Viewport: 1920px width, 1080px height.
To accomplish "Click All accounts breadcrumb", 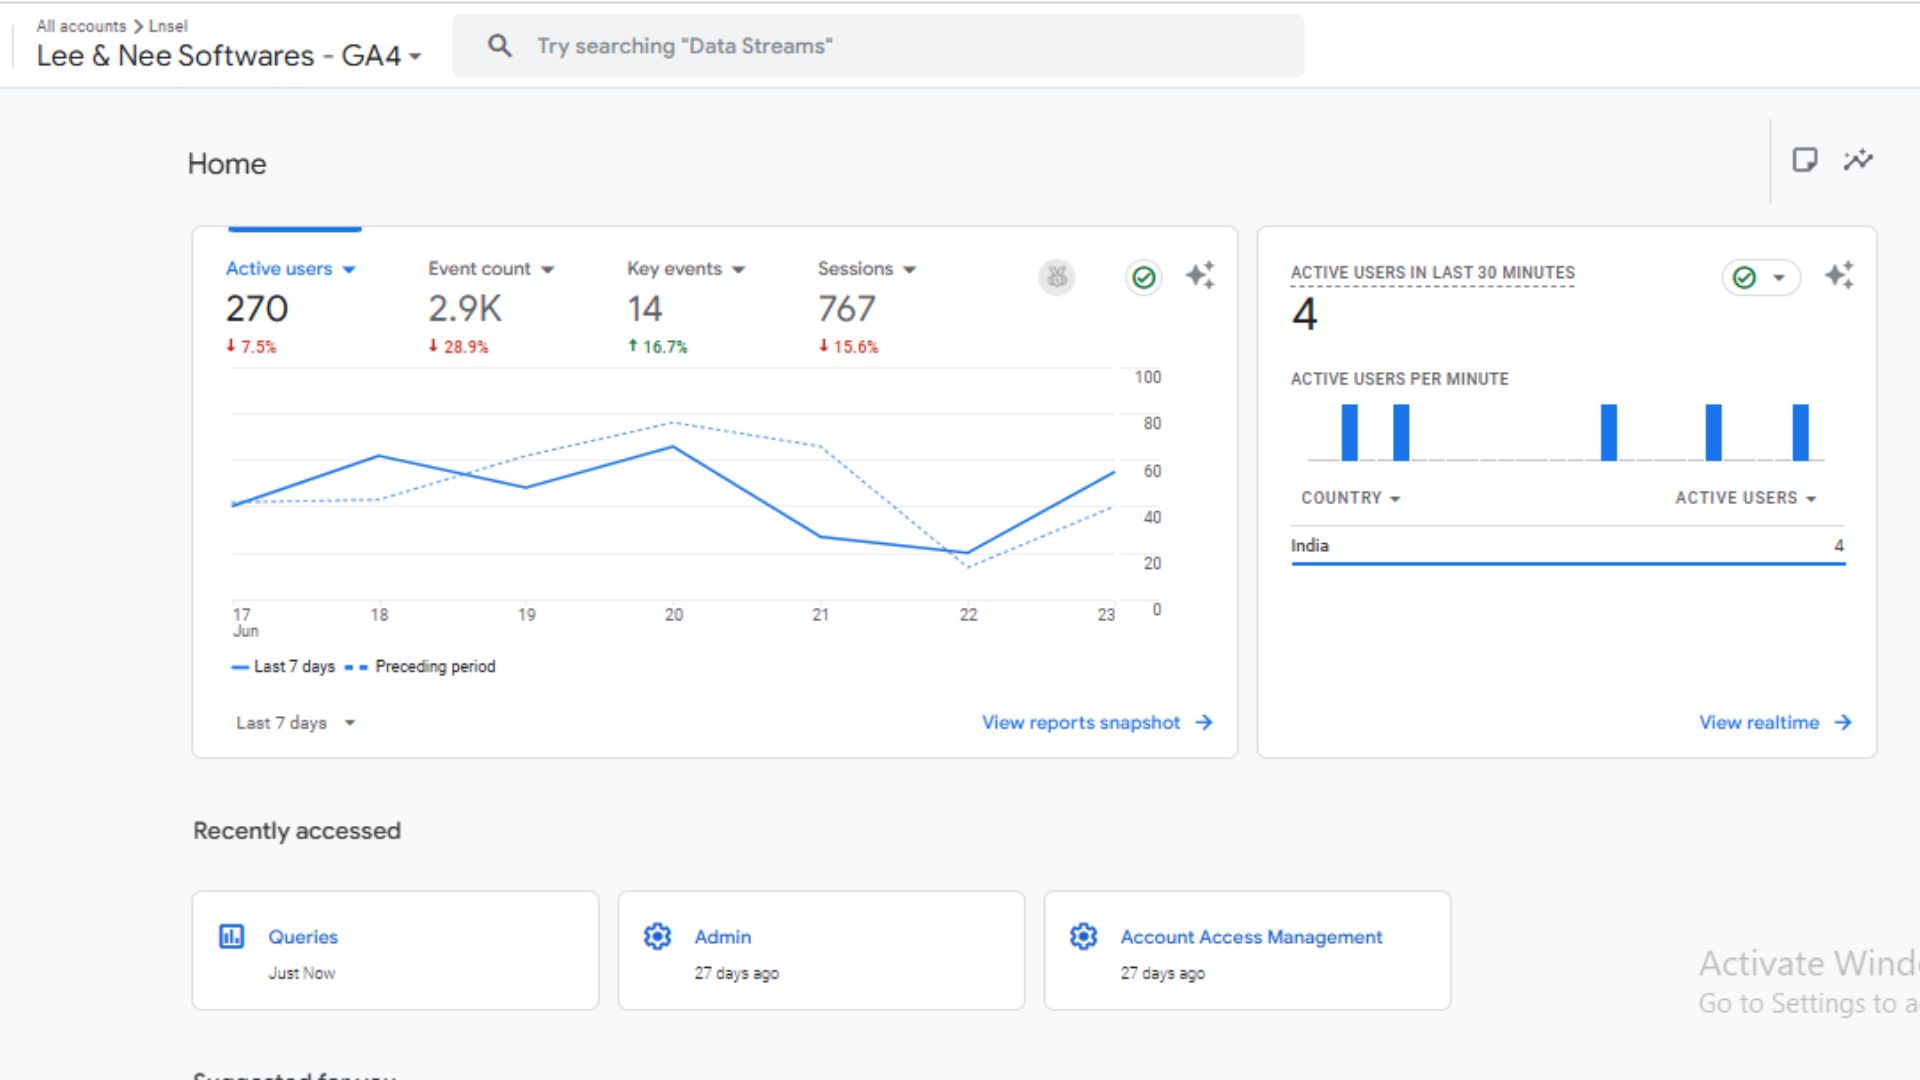I will click(x=81, y=26).
